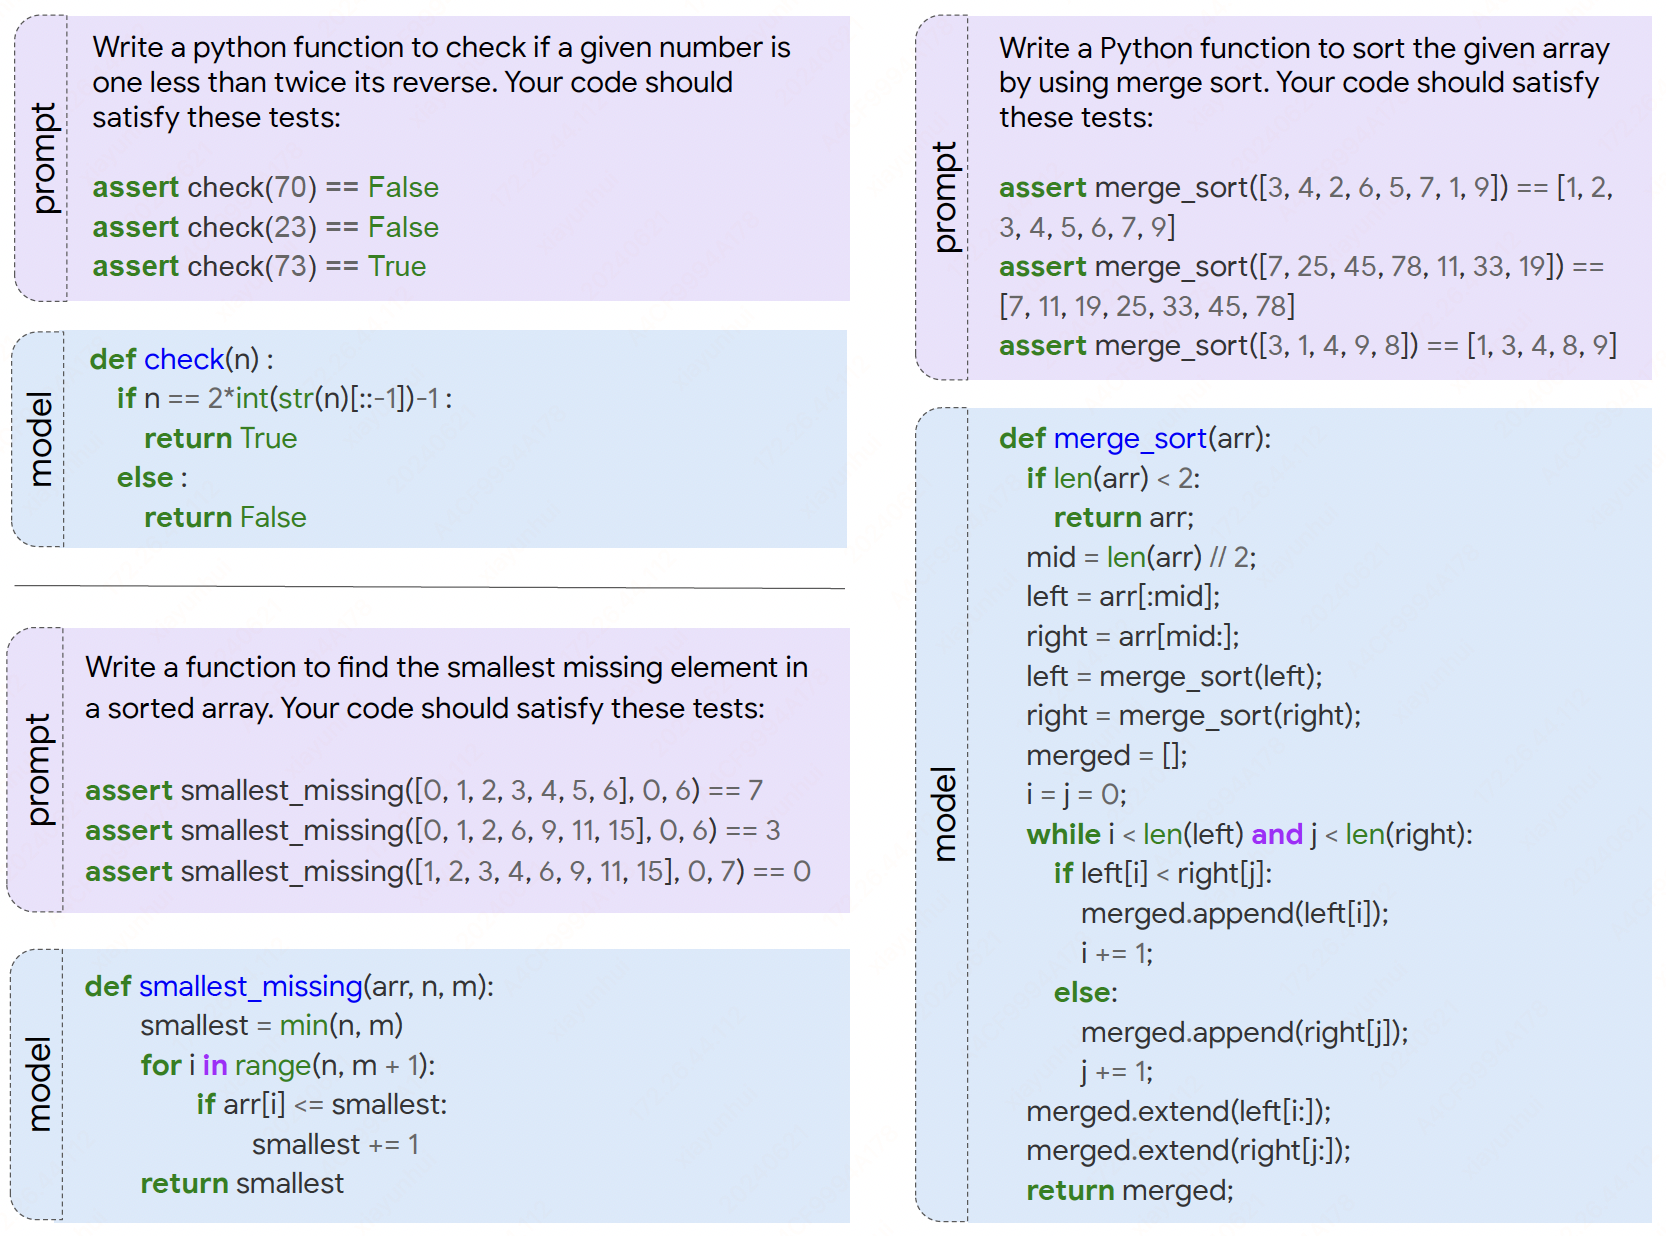Image resolution: width=1666 pixels, height=1236 pixels.
Task: Click the 'prompt' label beside the merge sort task
Action: (943, 197)
